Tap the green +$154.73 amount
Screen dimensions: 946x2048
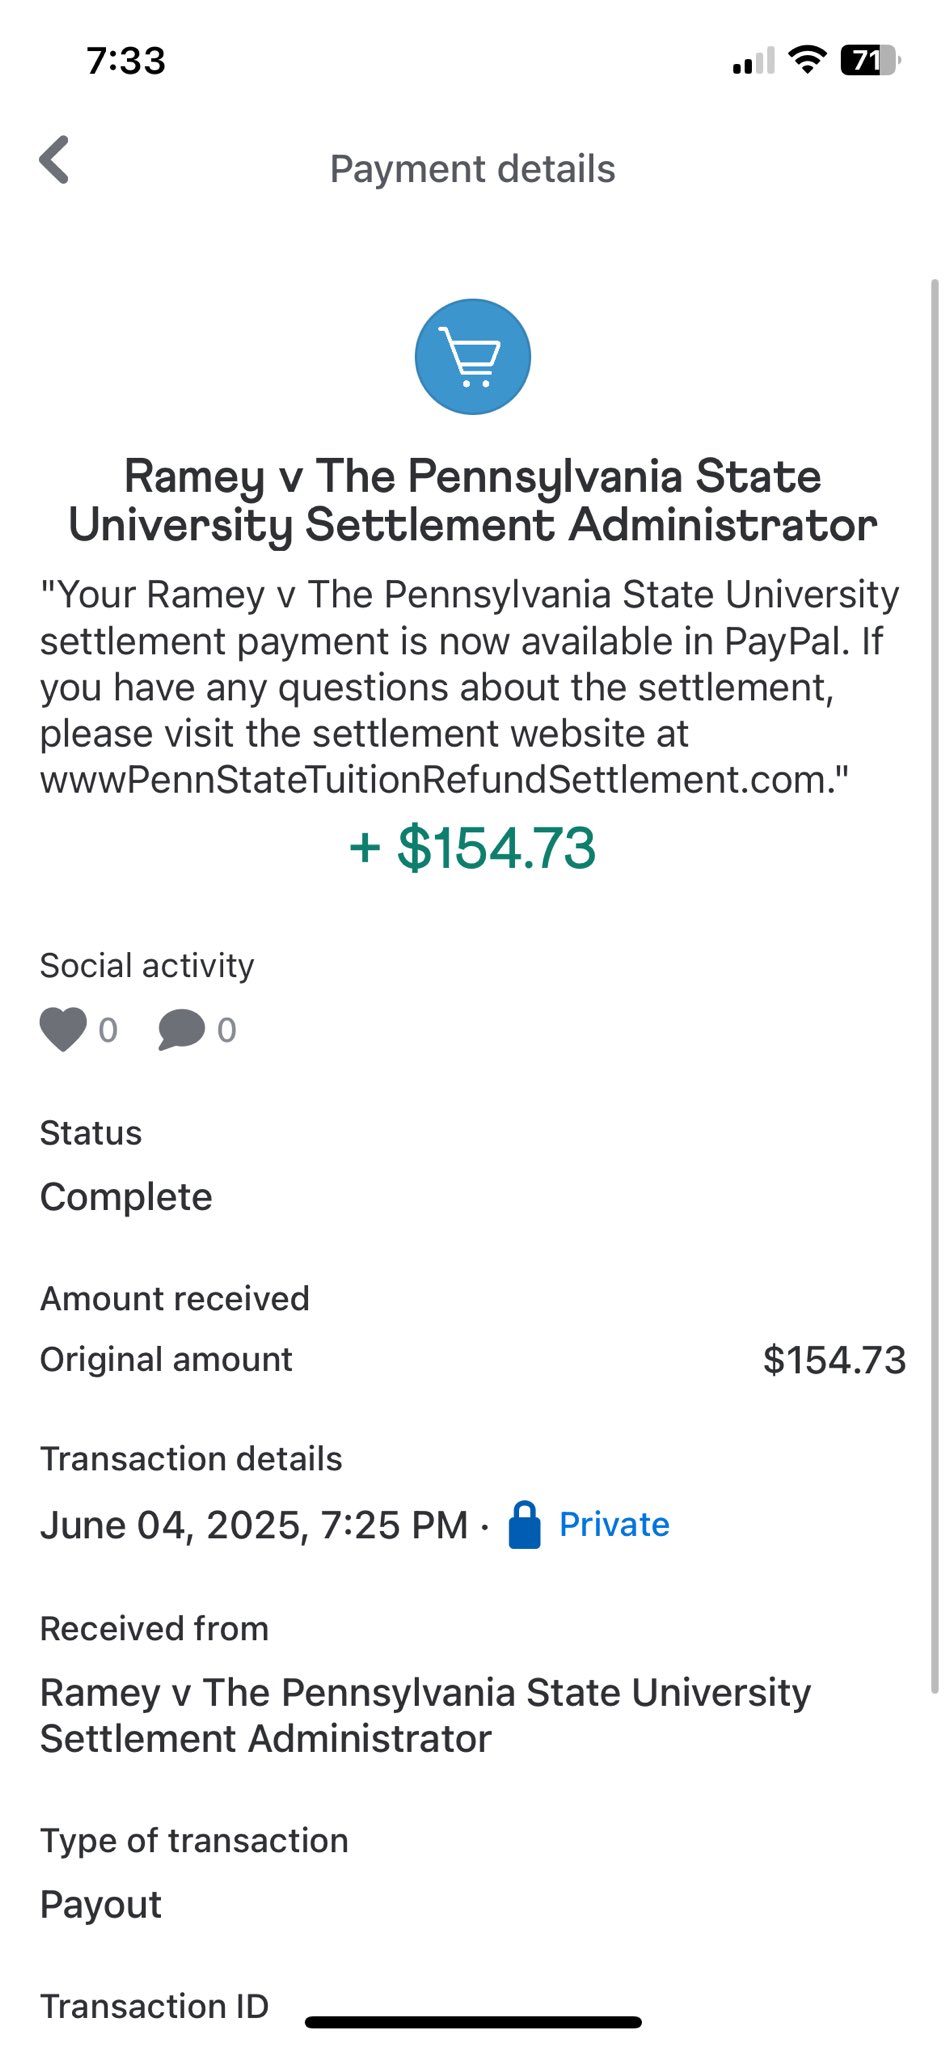click(472, 848)
